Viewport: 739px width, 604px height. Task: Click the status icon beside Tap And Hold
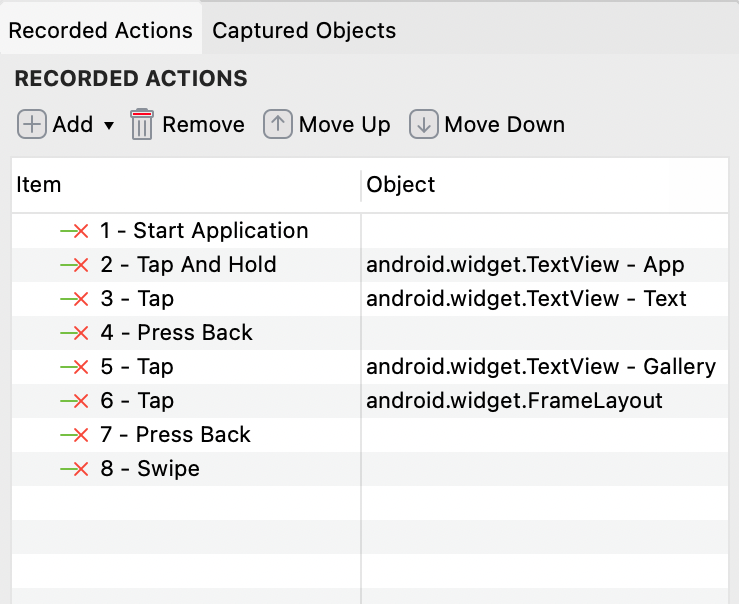(x=75, y=265)
